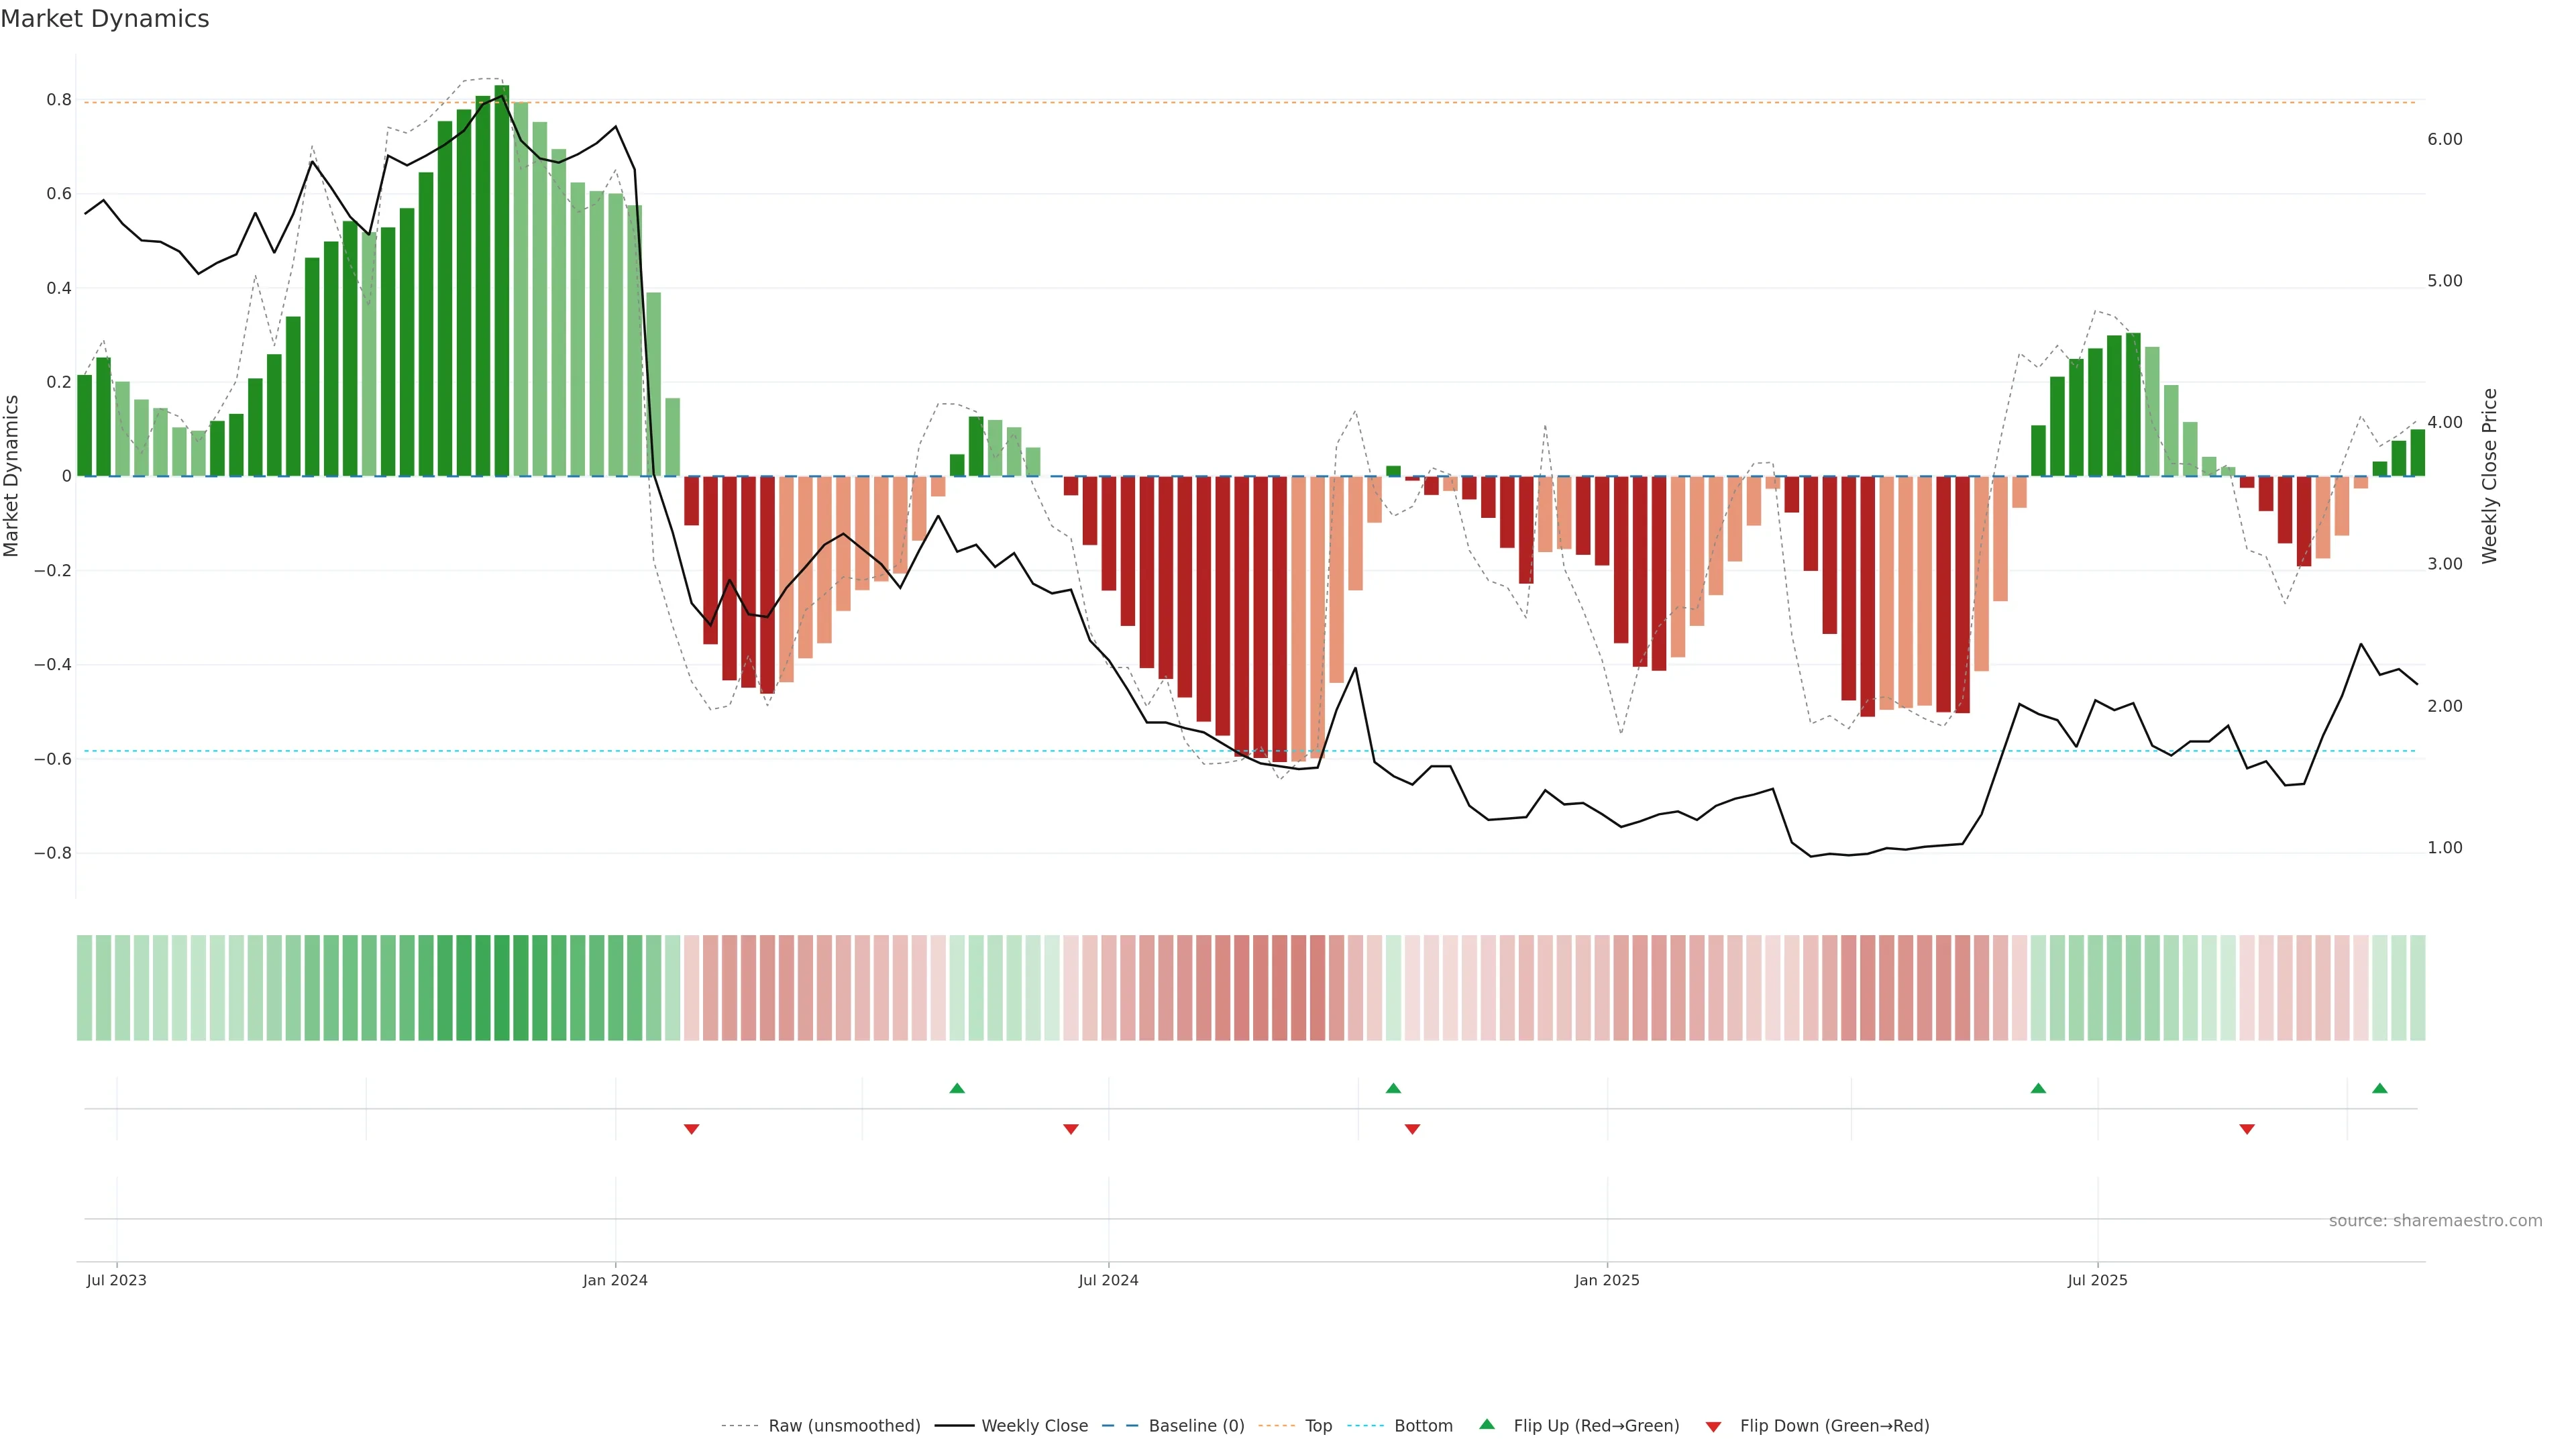This screenshot has width=2576, height=1449.
Task: Toggle the Baseline (0) legend entry
Action: (x=1196, y=1426)
